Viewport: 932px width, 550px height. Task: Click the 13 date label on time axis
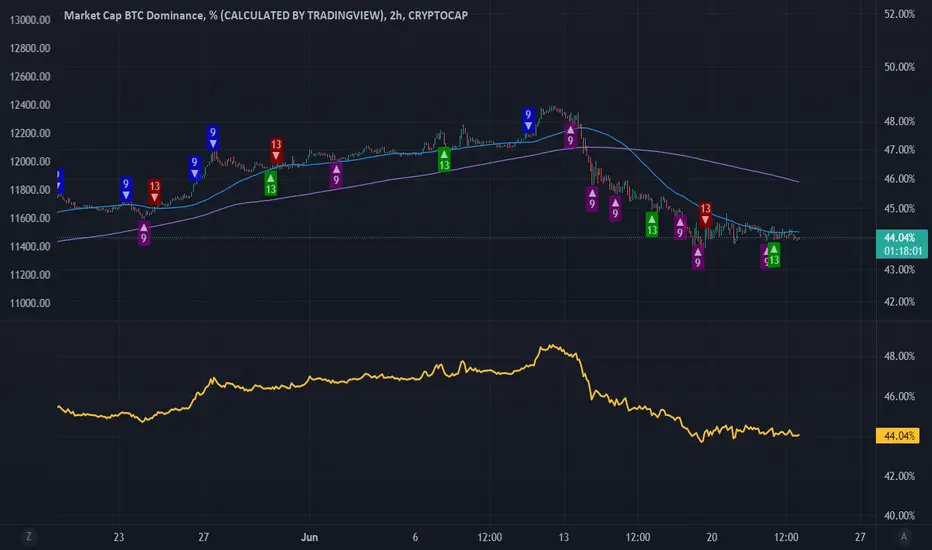click(x=563, y=537)
